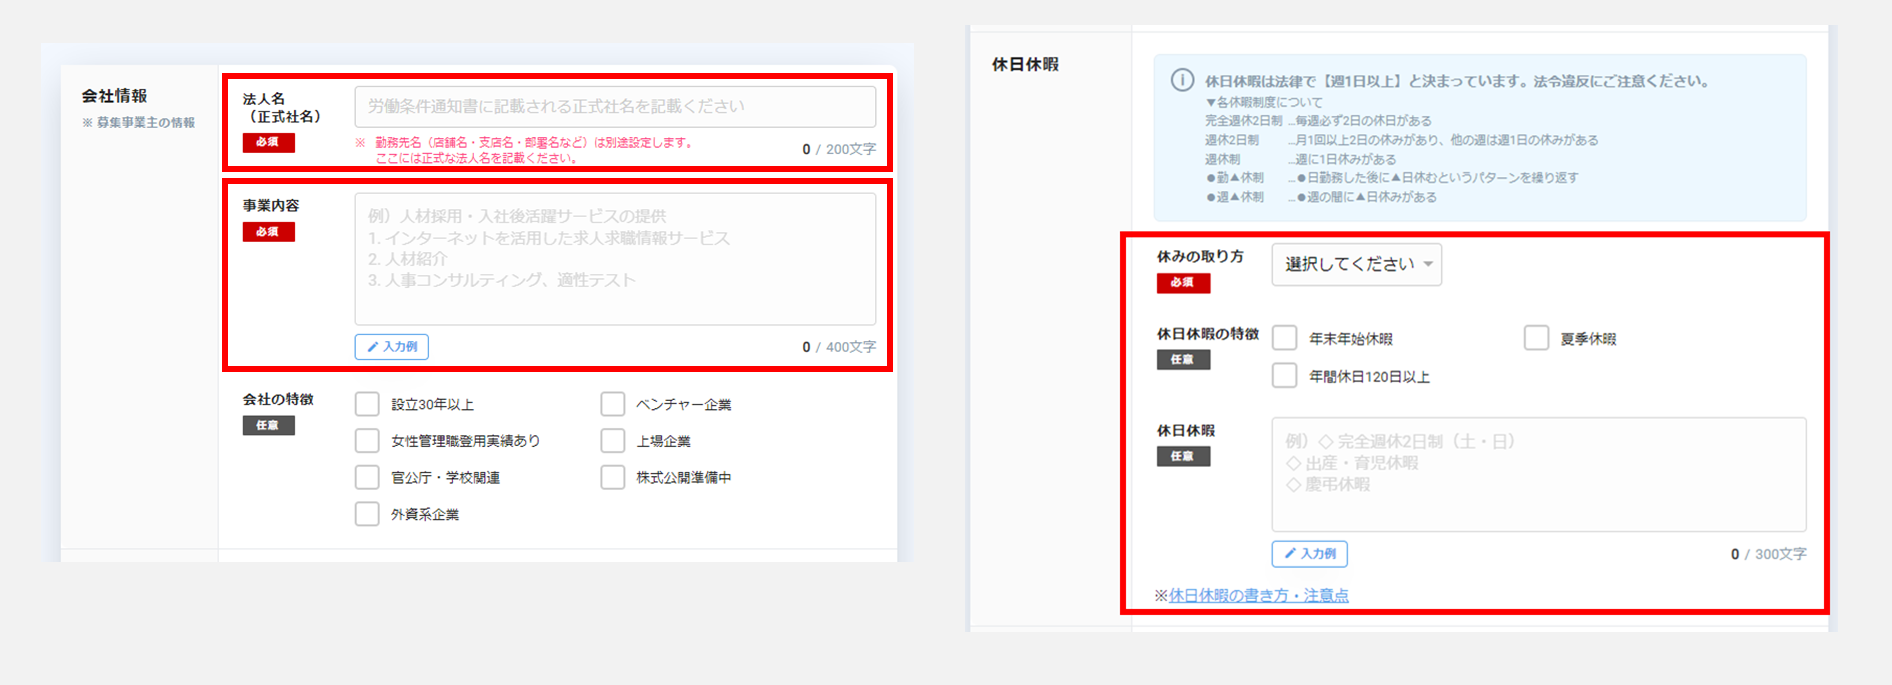Click the 休日休暇の特徴 label

click(1207, 334)
